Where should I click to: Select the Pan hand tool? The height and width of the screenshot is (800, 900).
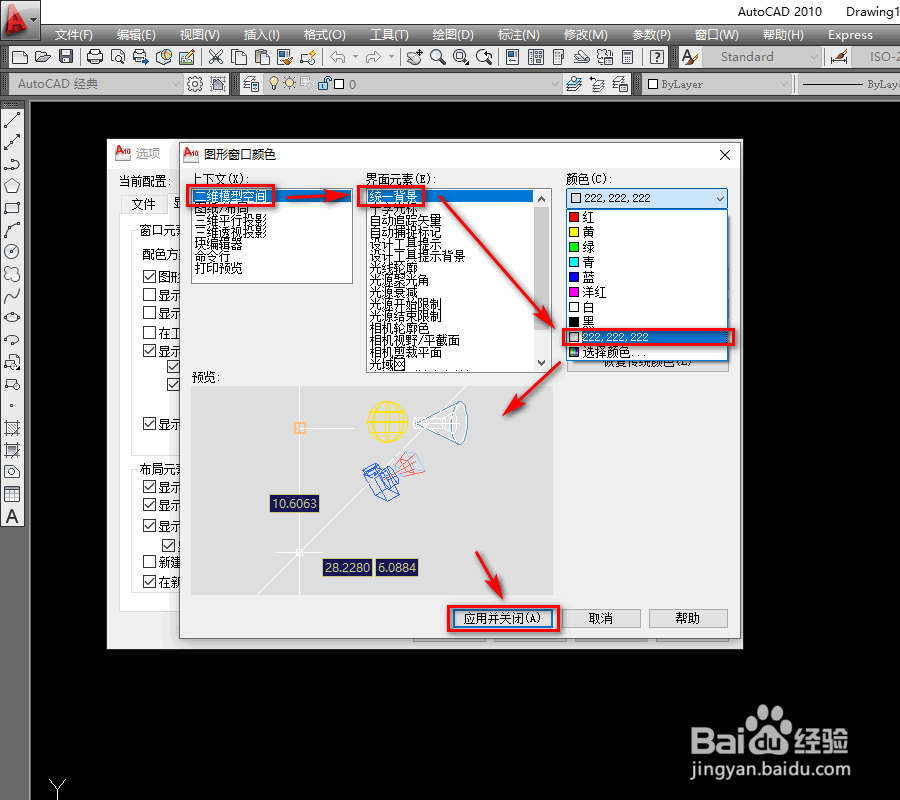[x=414, y=57]
